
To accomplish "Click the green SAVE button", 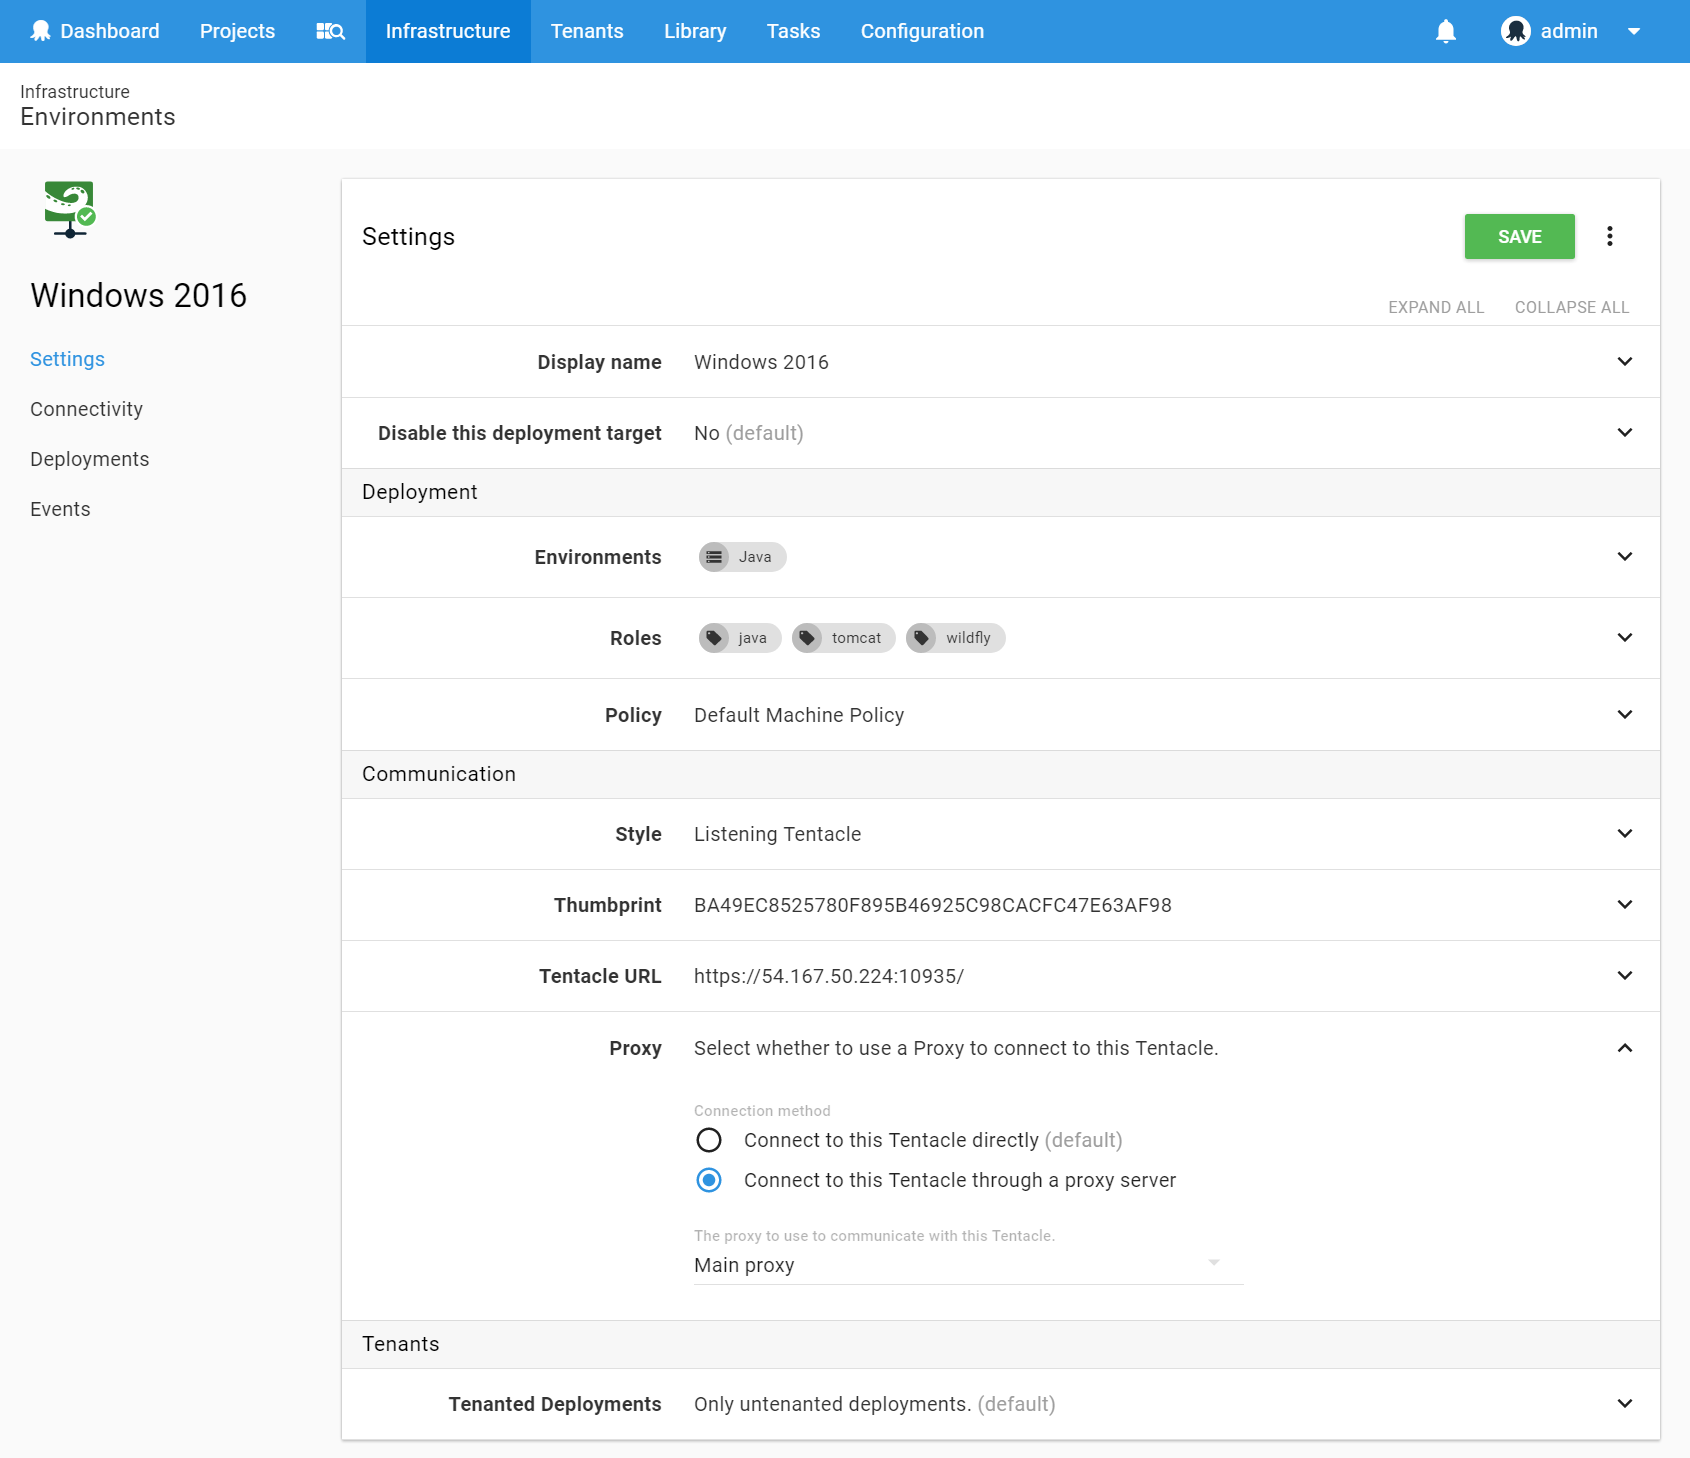I will [1519, 236].
